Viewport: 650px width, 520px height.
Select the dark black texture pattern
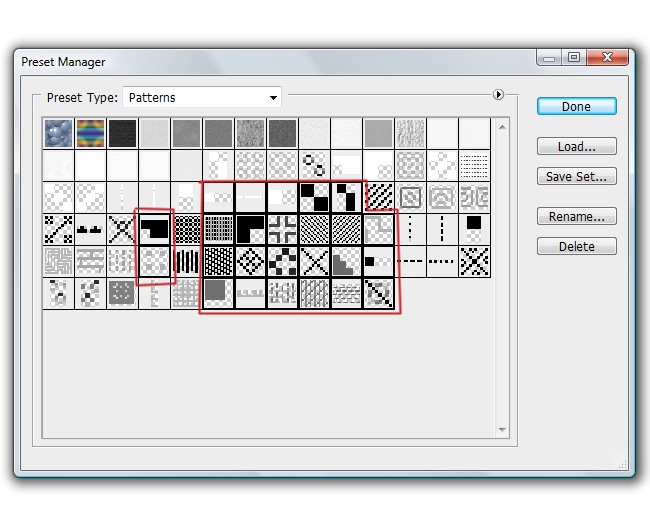point(122,133)
